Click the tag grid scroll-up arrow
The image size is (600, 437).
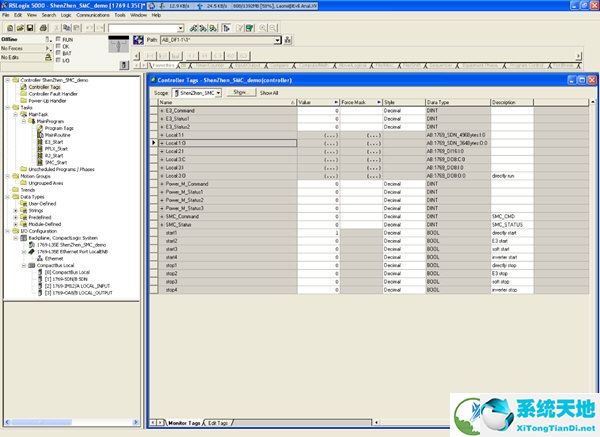tap(593, 102)
